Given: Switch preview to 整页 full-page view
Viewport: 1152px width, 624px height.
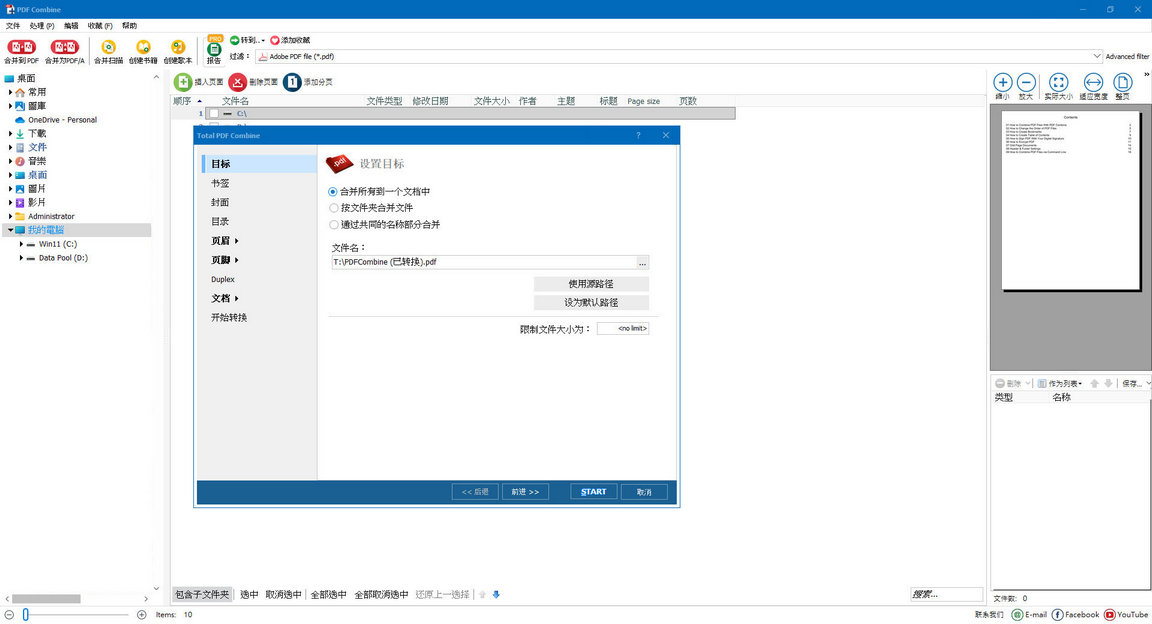Looking at the screenshot, I should pos(1121,83).
